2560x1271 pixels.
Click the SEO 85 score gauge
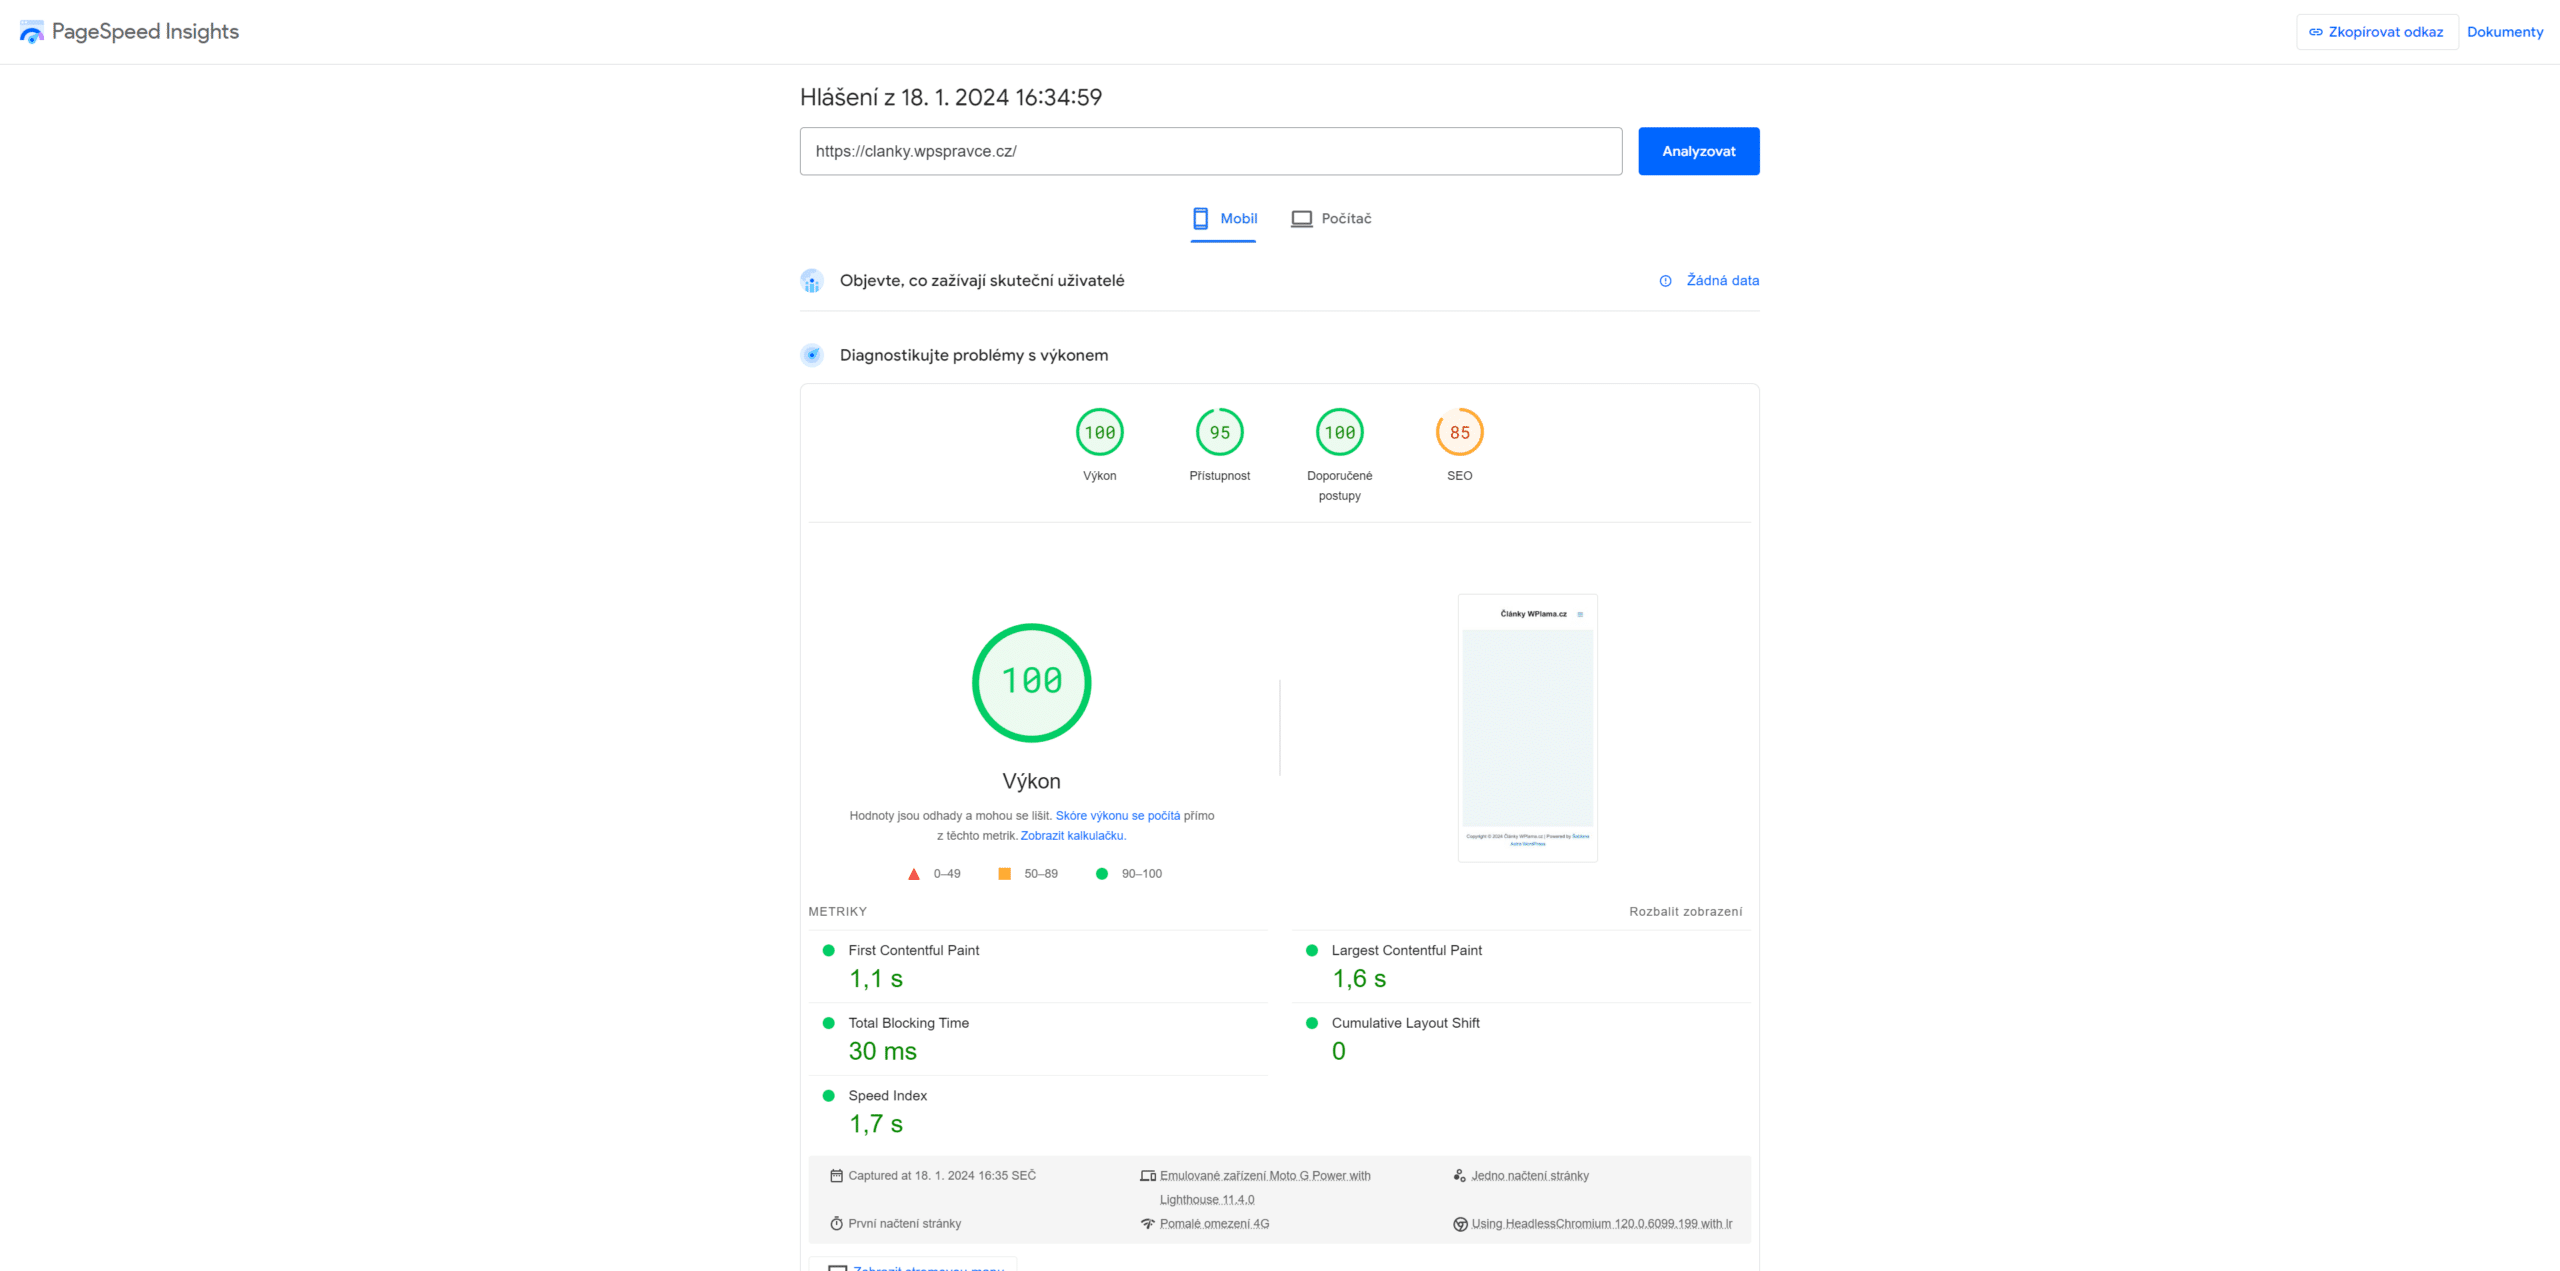[x=1460, y=432]
